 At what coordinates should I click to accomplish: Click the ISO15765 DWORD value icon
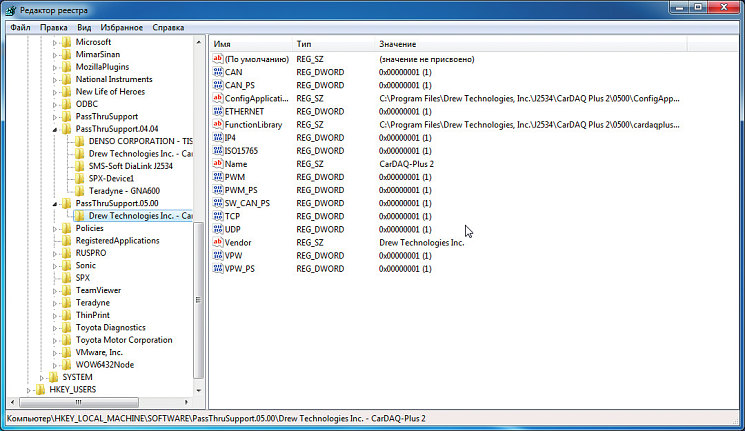click(218, 150)
